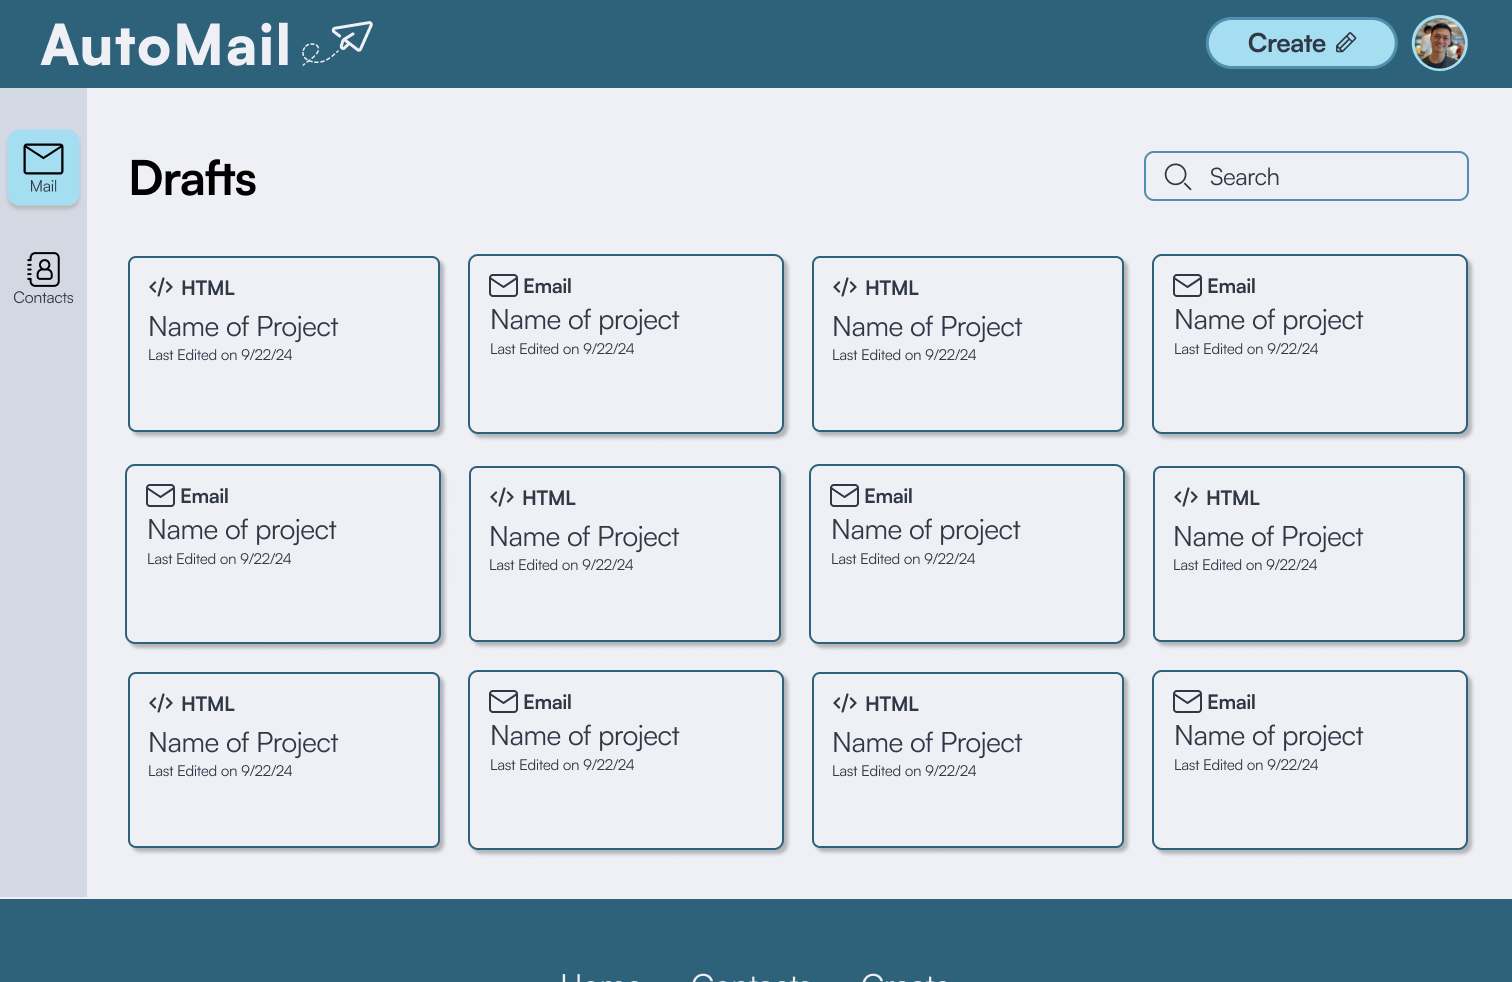1512x982 pixels.
Task: Click 'Last Edited on 9/22/24' in top row first card
Action: tap(220, 355)
